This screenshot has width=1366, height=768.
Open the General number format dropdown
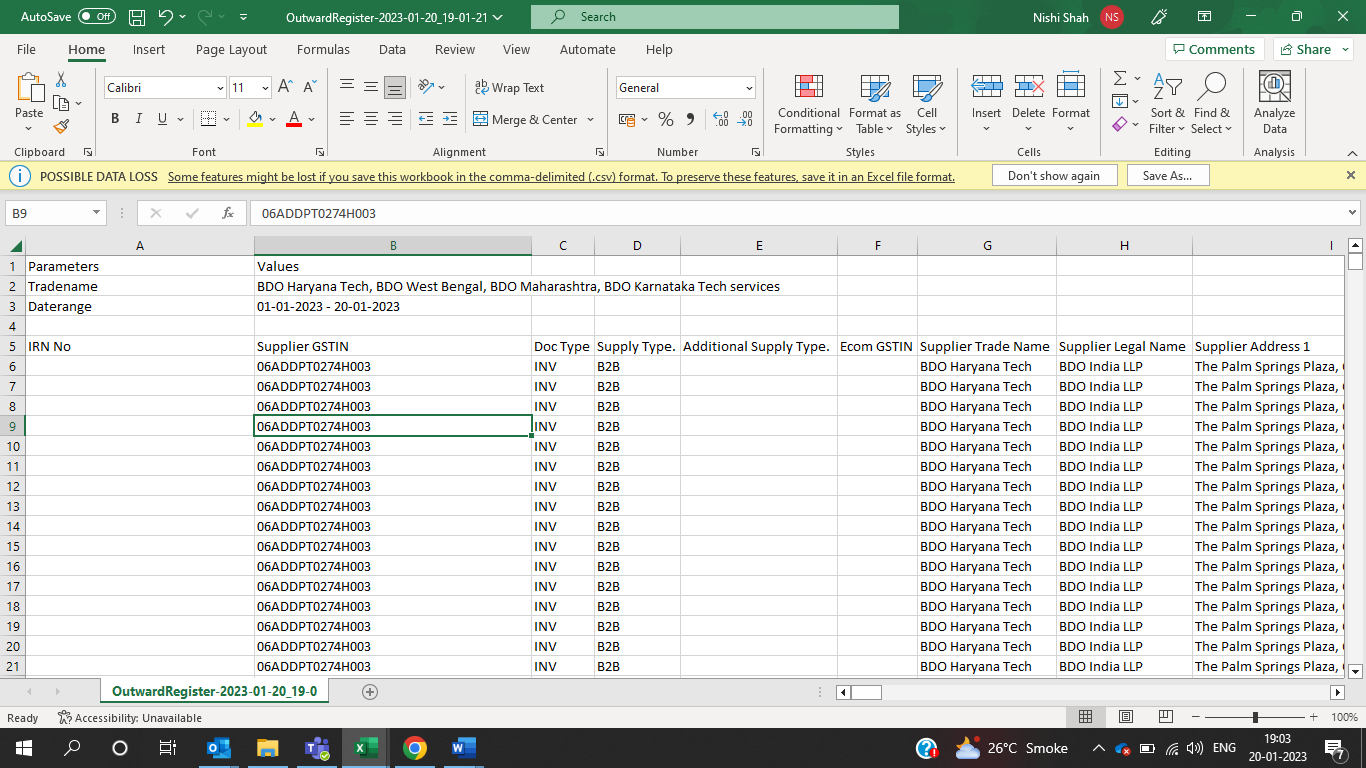pyautogui.click(x=750, y=88)
